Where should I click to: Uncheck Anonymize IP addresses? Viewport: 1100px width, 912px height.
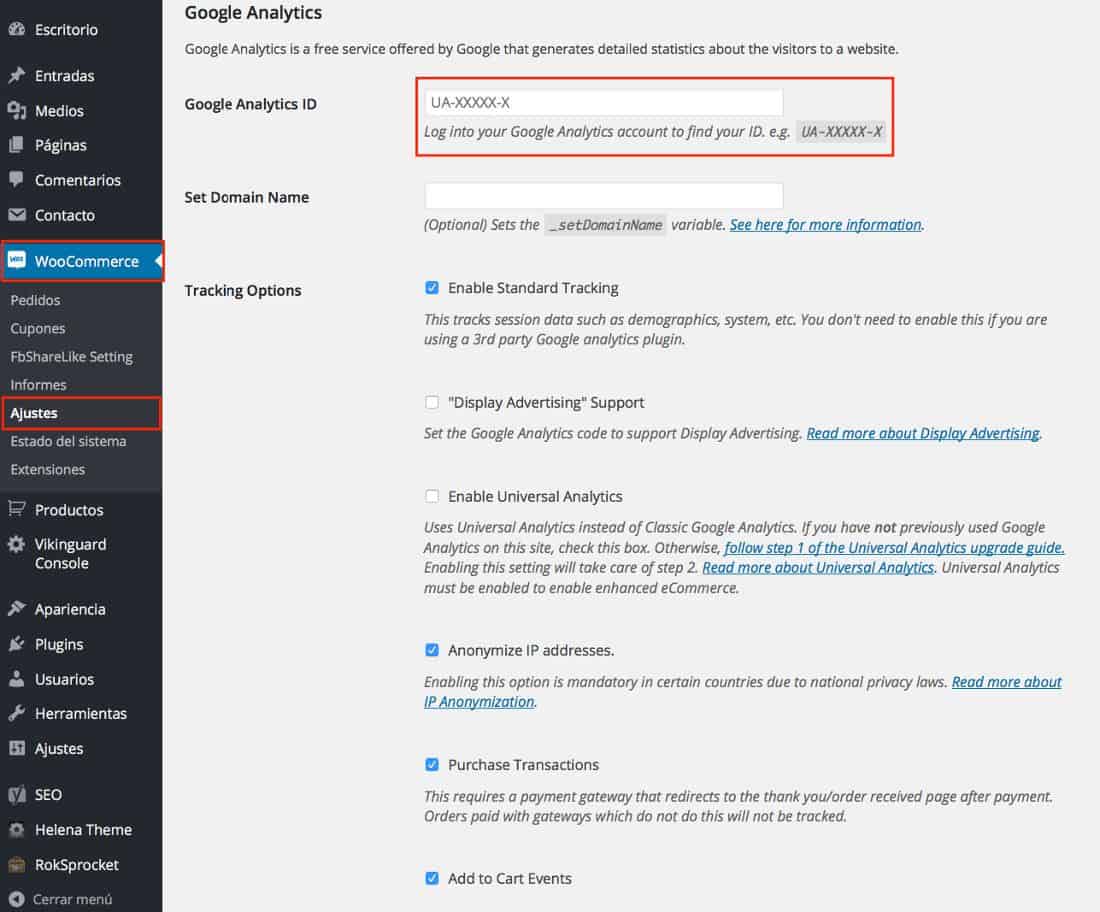point(432,650)
